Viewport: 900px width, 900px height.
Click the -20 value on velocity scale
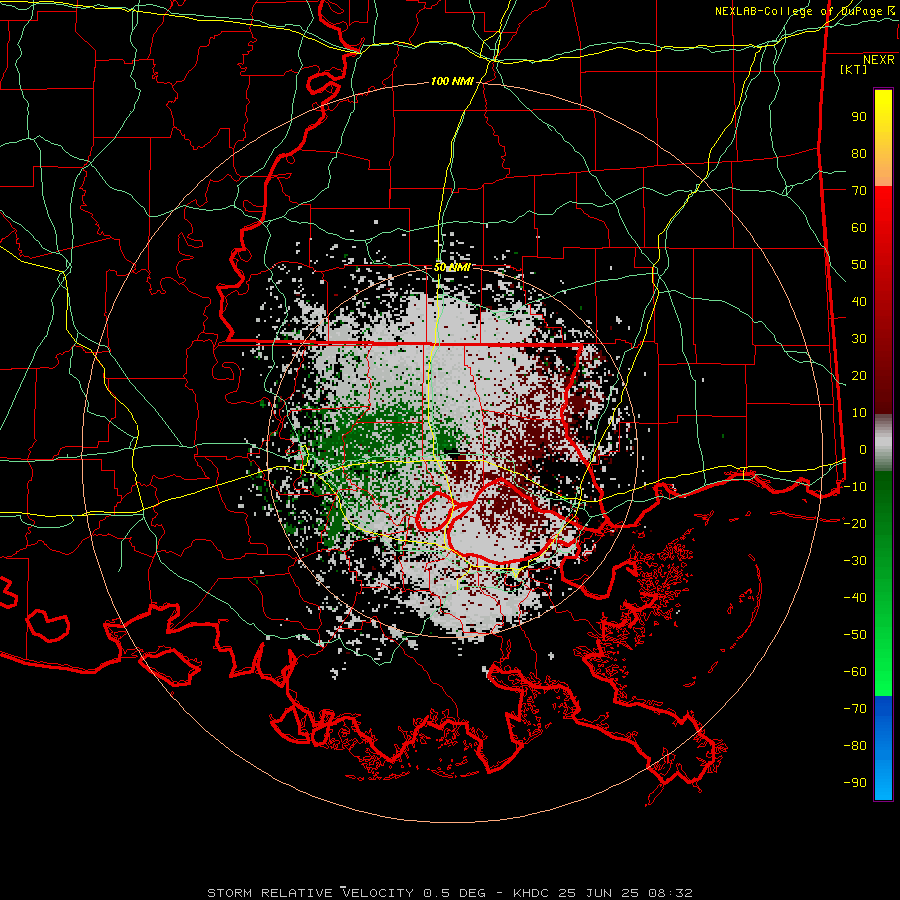pyautogui.click(x=855, y=523)
